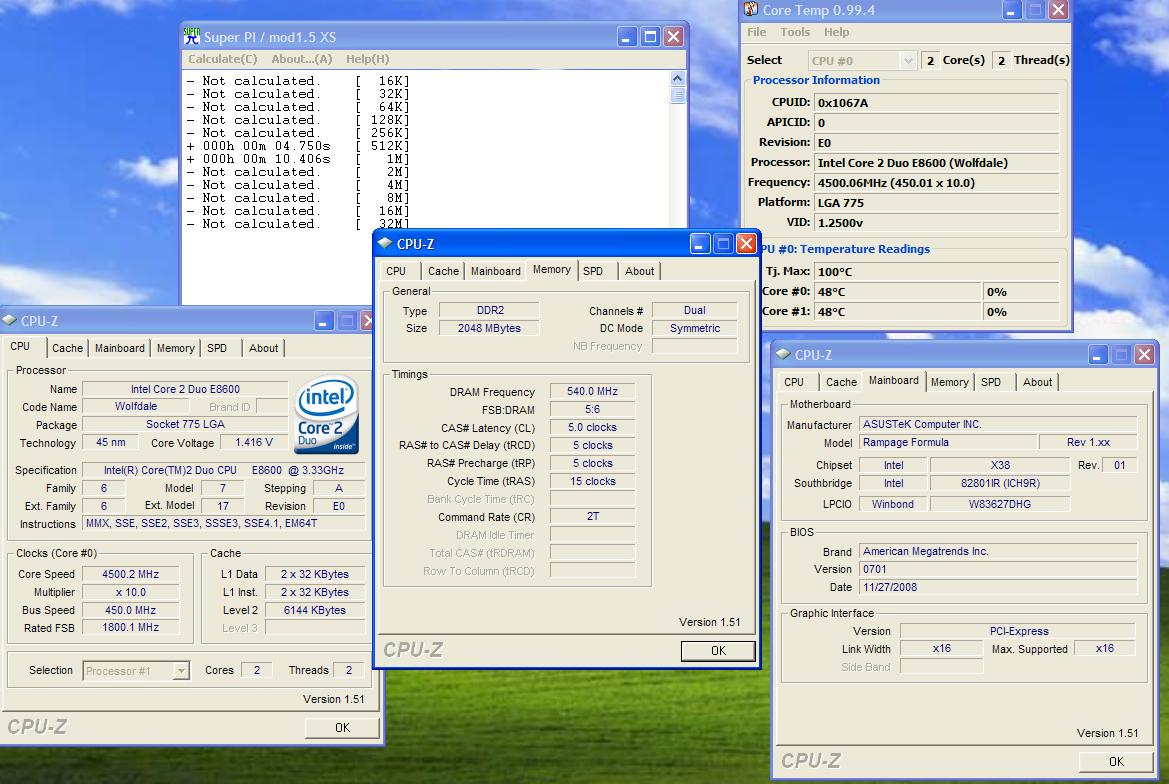
Task: Switch to Cache tab in right CPU-Z window
Action: click(841, 382)
